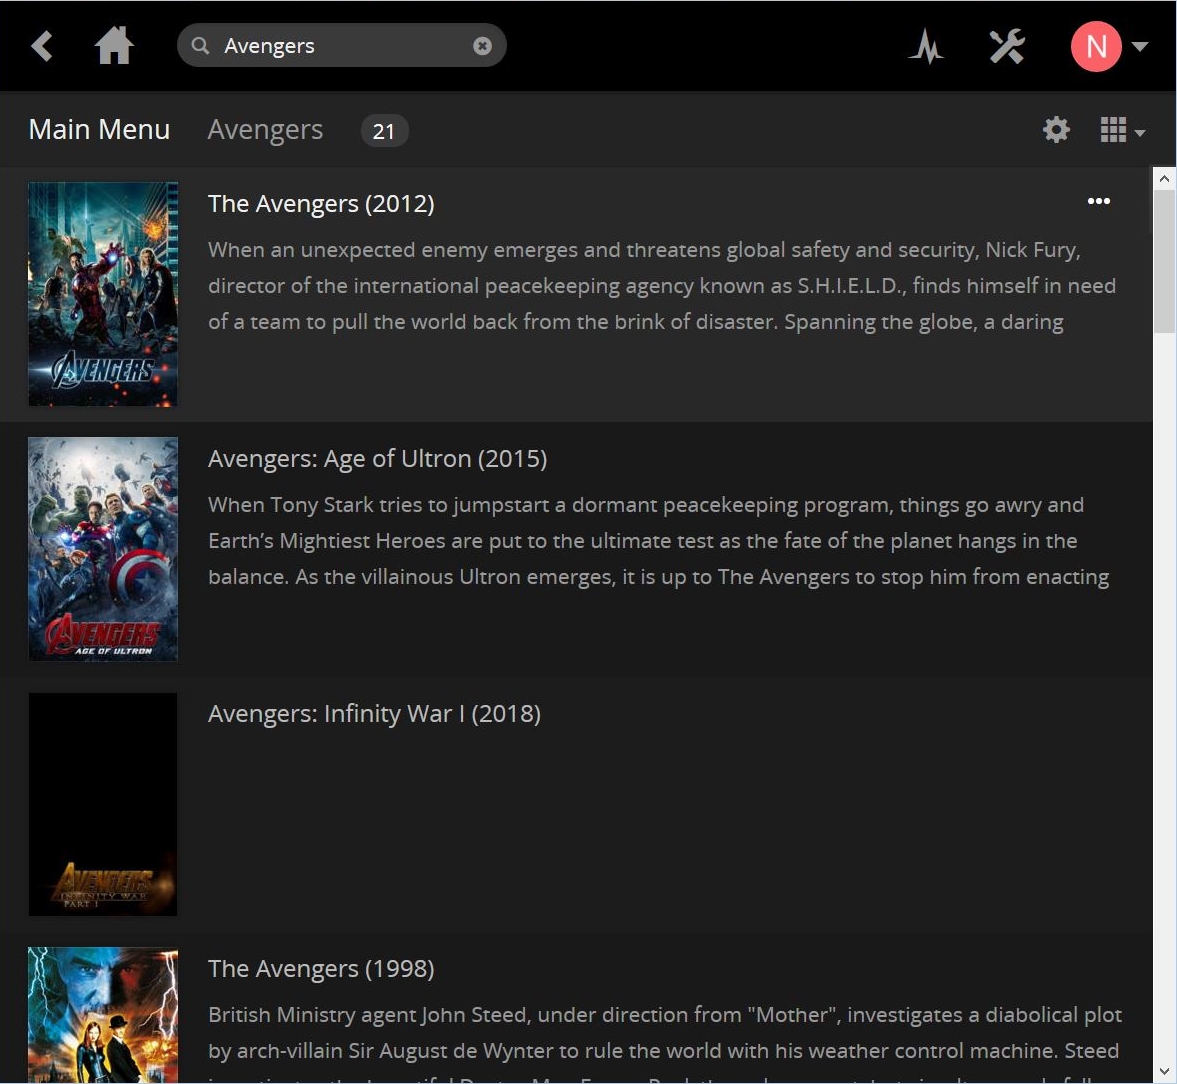1177x1084 pixels.
Task: Click the Infinity War Part I poster
Action: pyautogui.click(x=103, y=805)
